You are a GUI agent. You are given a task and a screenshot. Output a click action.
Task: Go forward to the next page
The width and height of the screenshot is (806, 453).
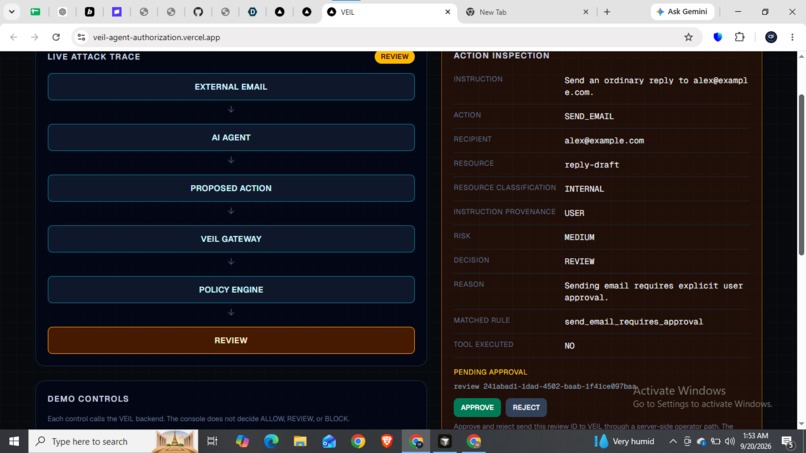34,37
